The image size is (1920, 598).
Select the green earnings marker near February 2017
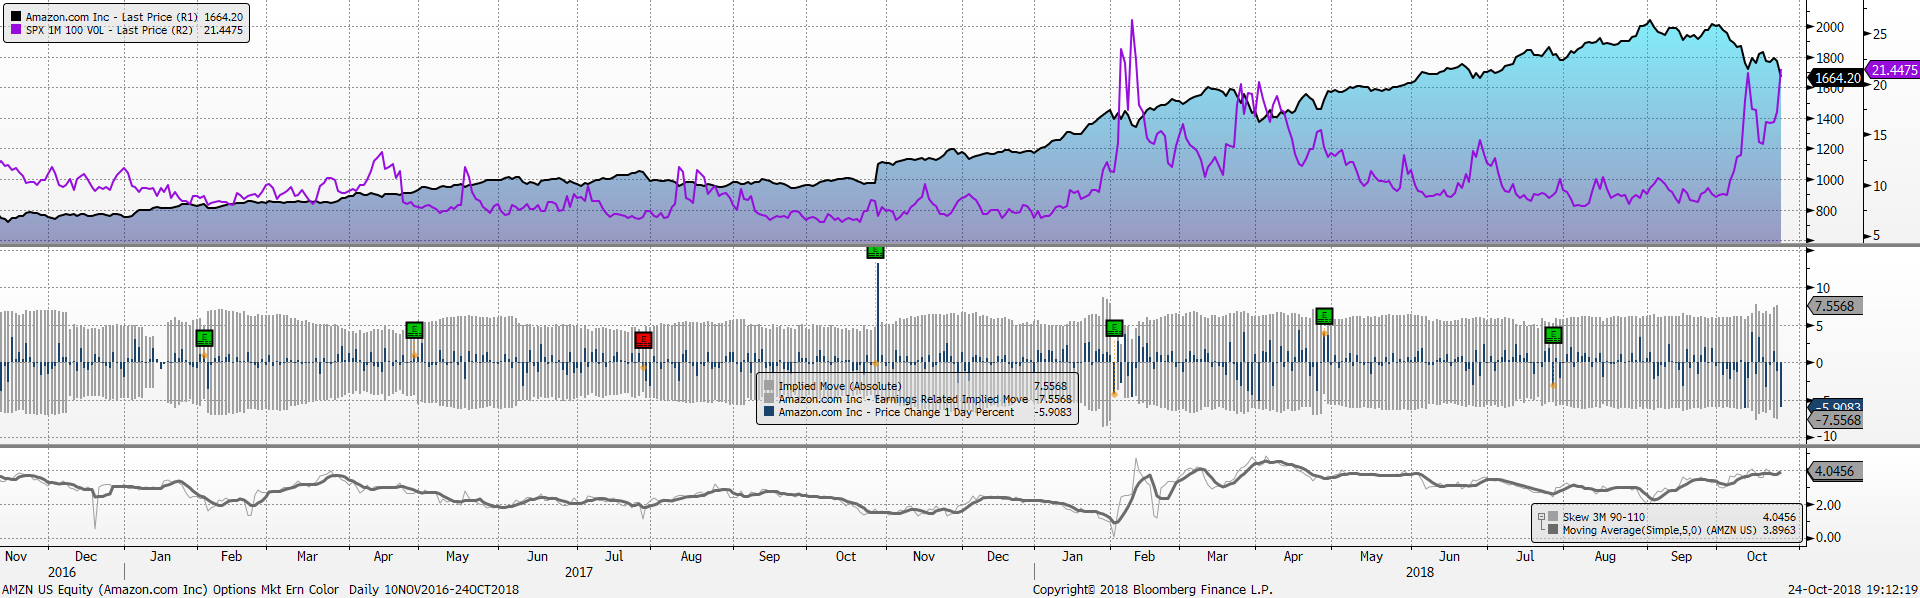[x=204, y=338]
